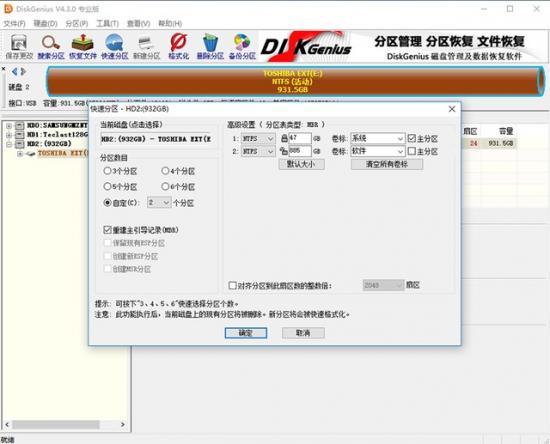Click the Cancel (取消) button
This screenshot has width=550, height=444.
303,333
